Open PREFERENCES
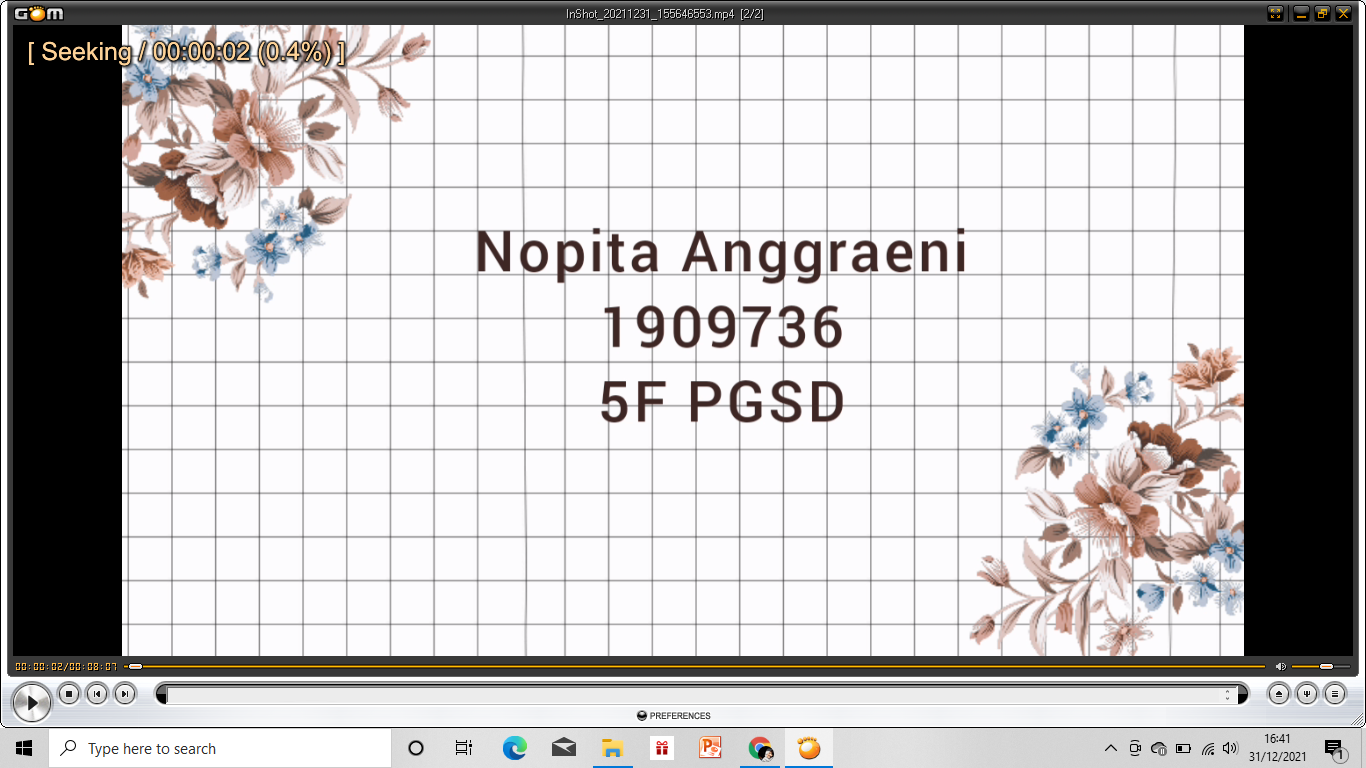The width and height of the screenshot is (1366, 768). coord(674,716)
